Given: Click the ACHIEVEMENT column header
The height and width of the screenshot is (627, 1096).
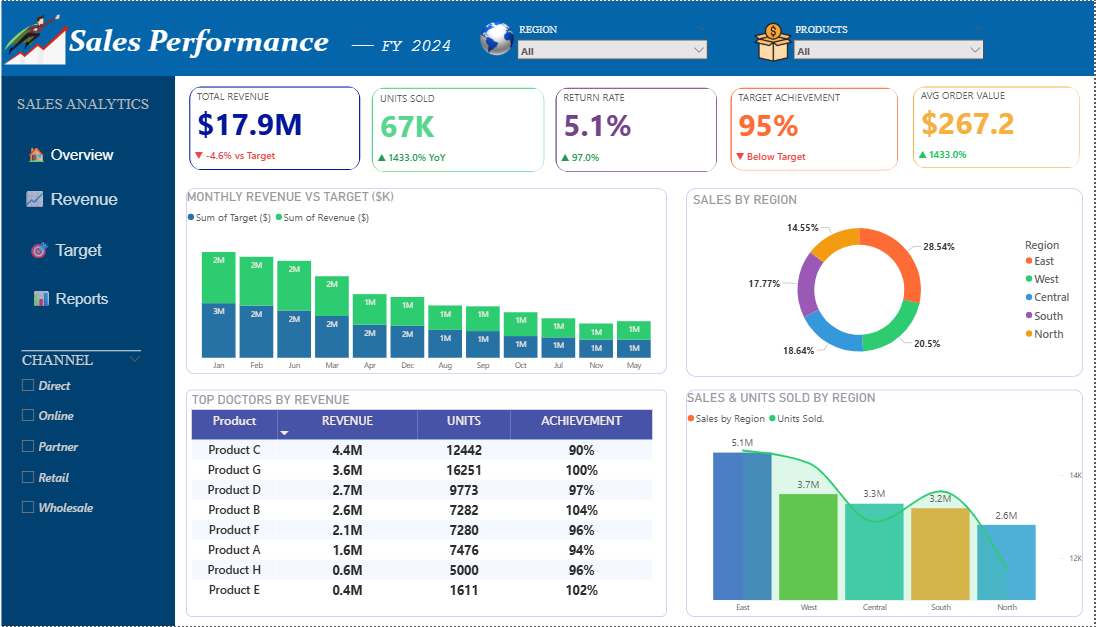Looking at the screenshot, I should coord(581,422).
